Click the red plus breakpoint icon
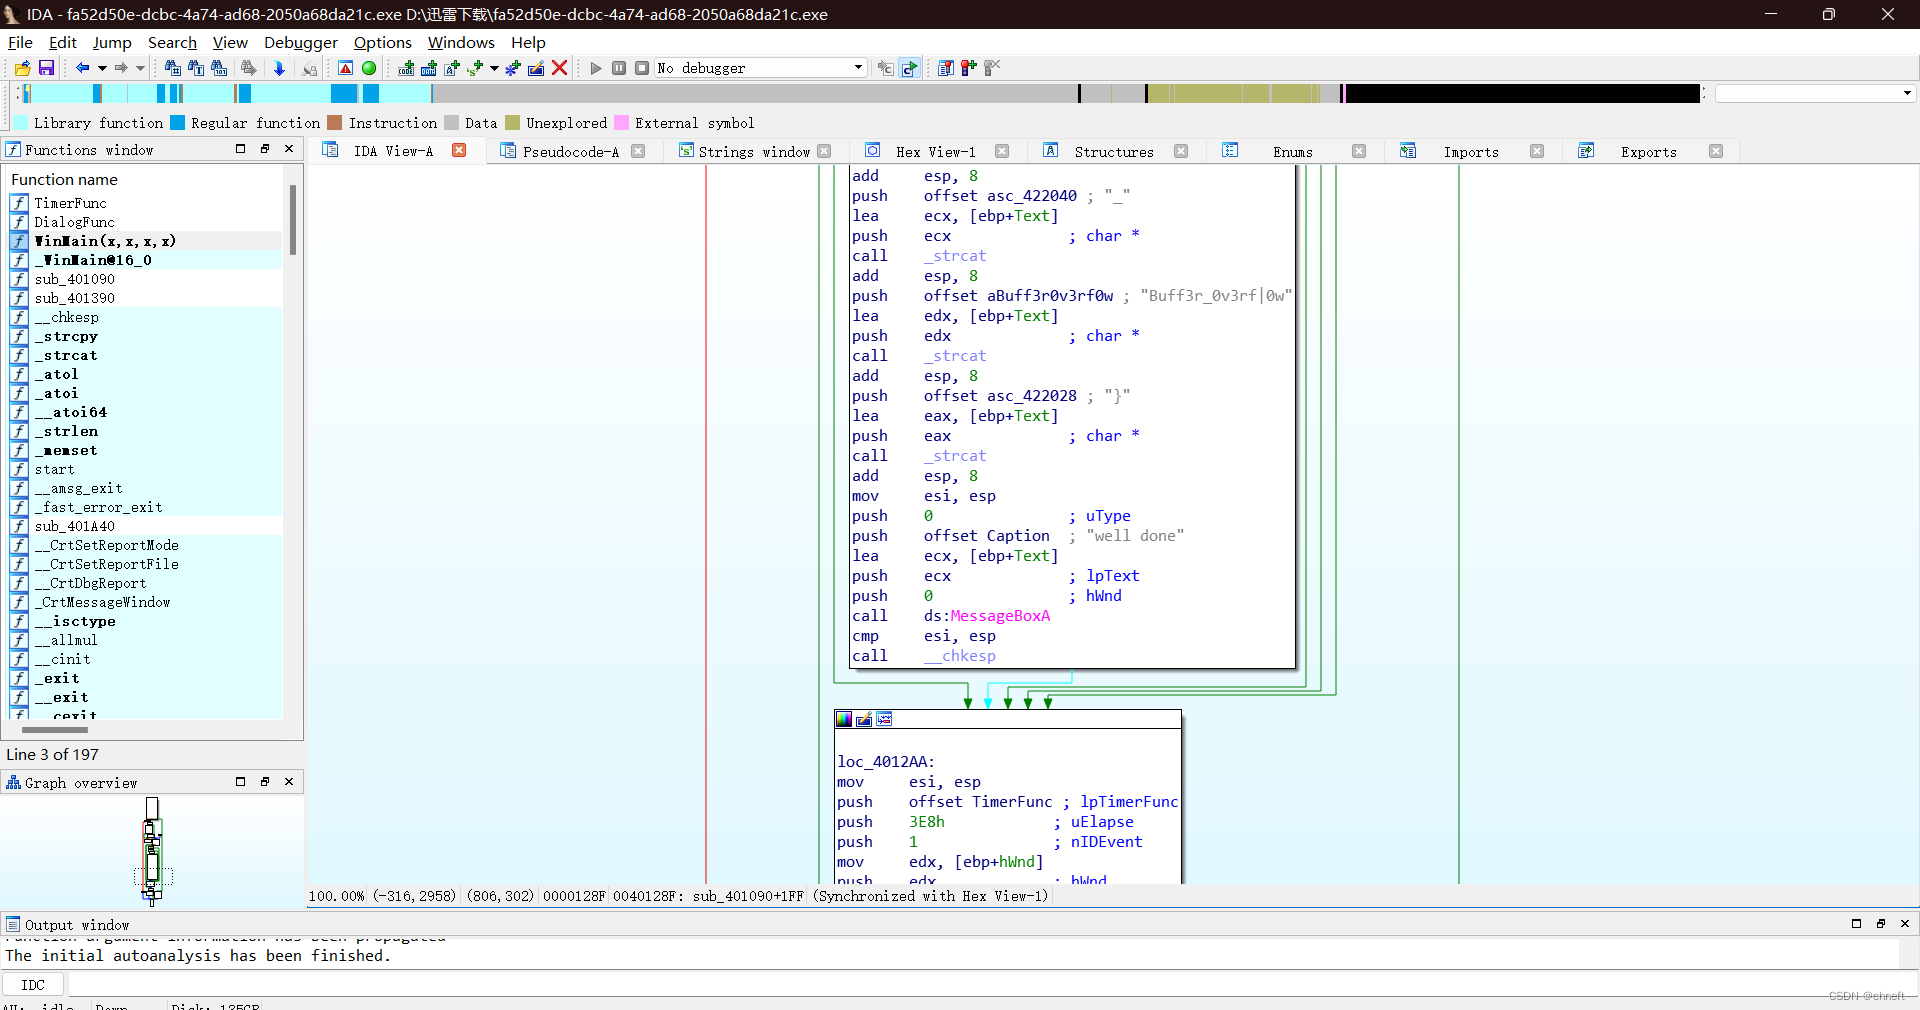The height and width of the screenshot is (1010, 1920). click(x=968, y=68)
